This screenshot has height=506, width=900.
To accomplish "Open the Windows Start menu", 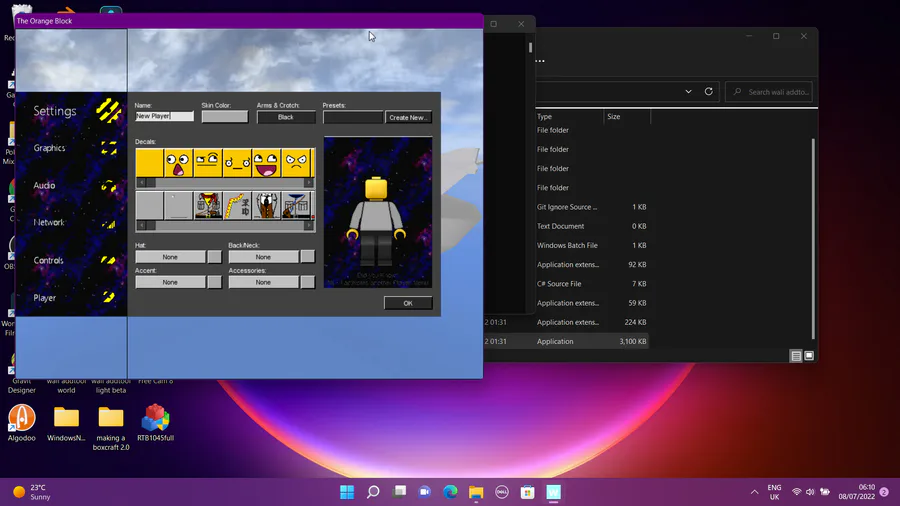I will tap(347, 492).
